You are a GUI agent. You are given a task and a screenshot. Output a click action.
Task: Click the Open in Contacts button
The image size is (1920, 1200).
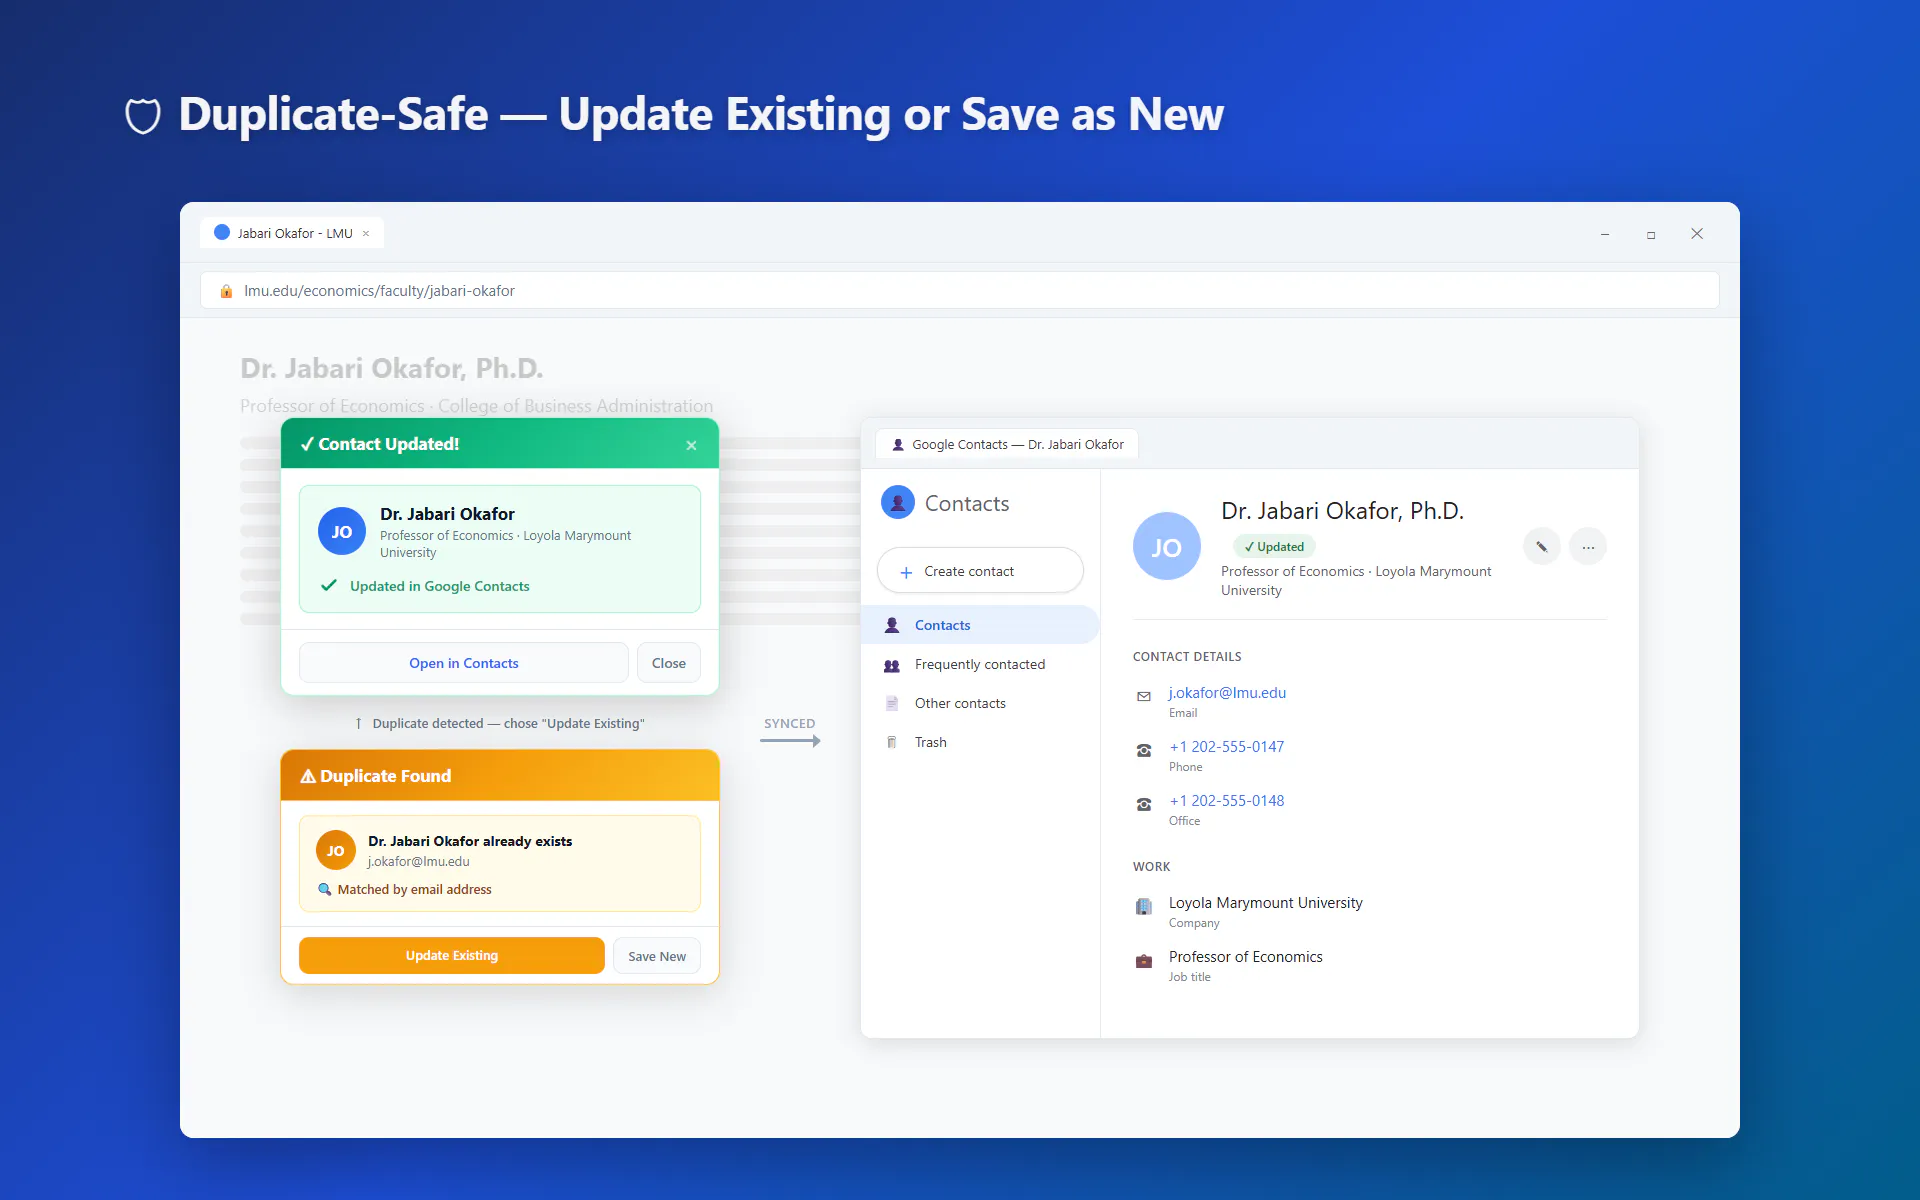[464, 663]
